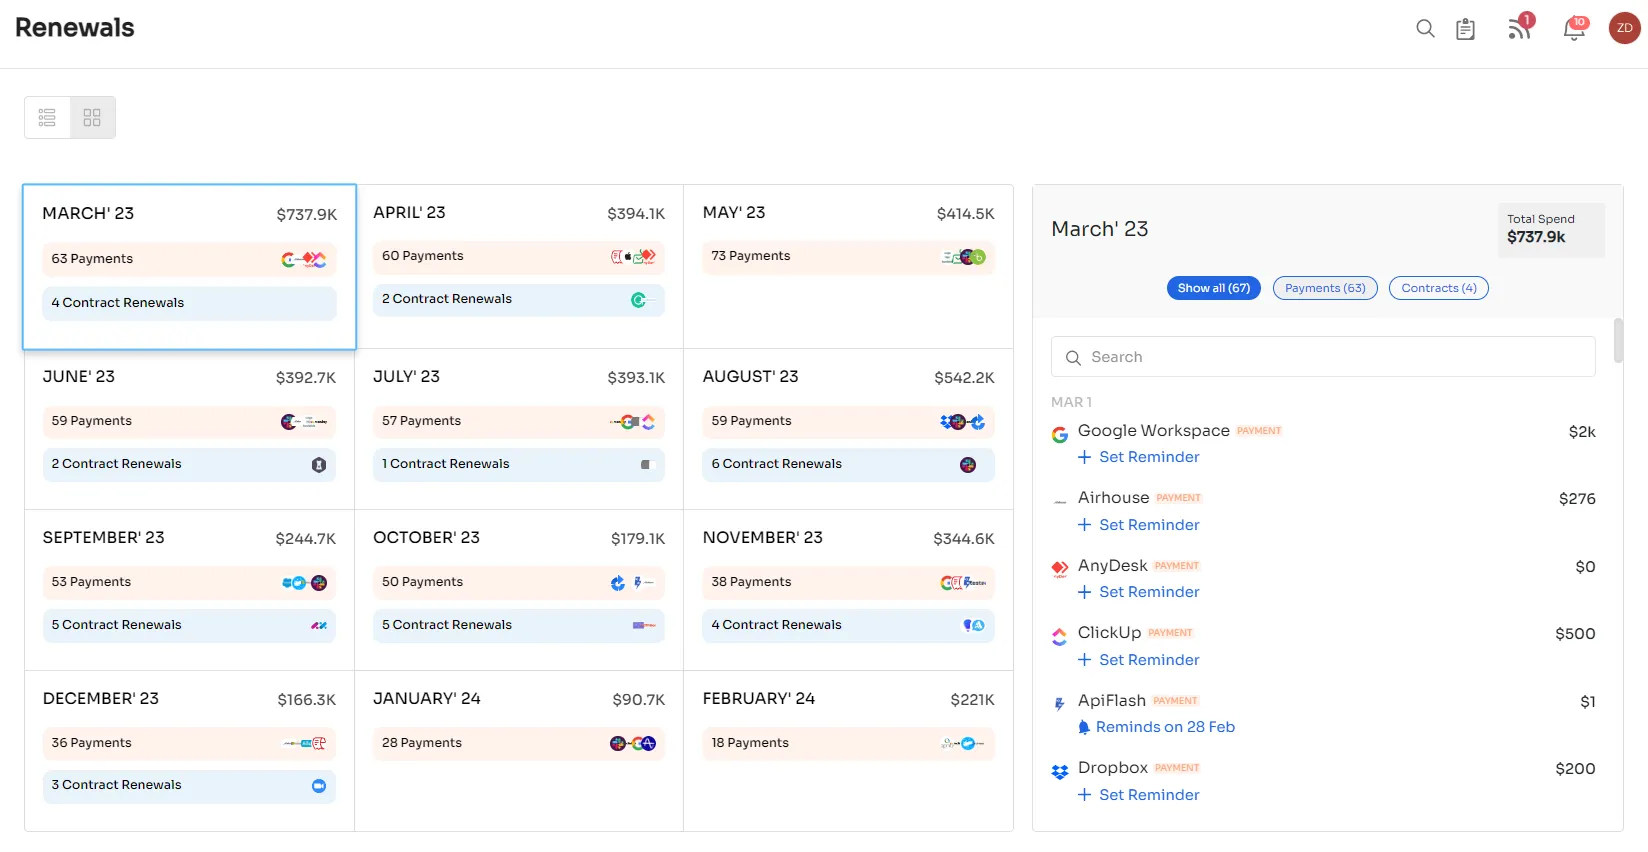1648x852 pixels.
Task: Click the Dropbox logo icon
Action: tap(1060, 772)
